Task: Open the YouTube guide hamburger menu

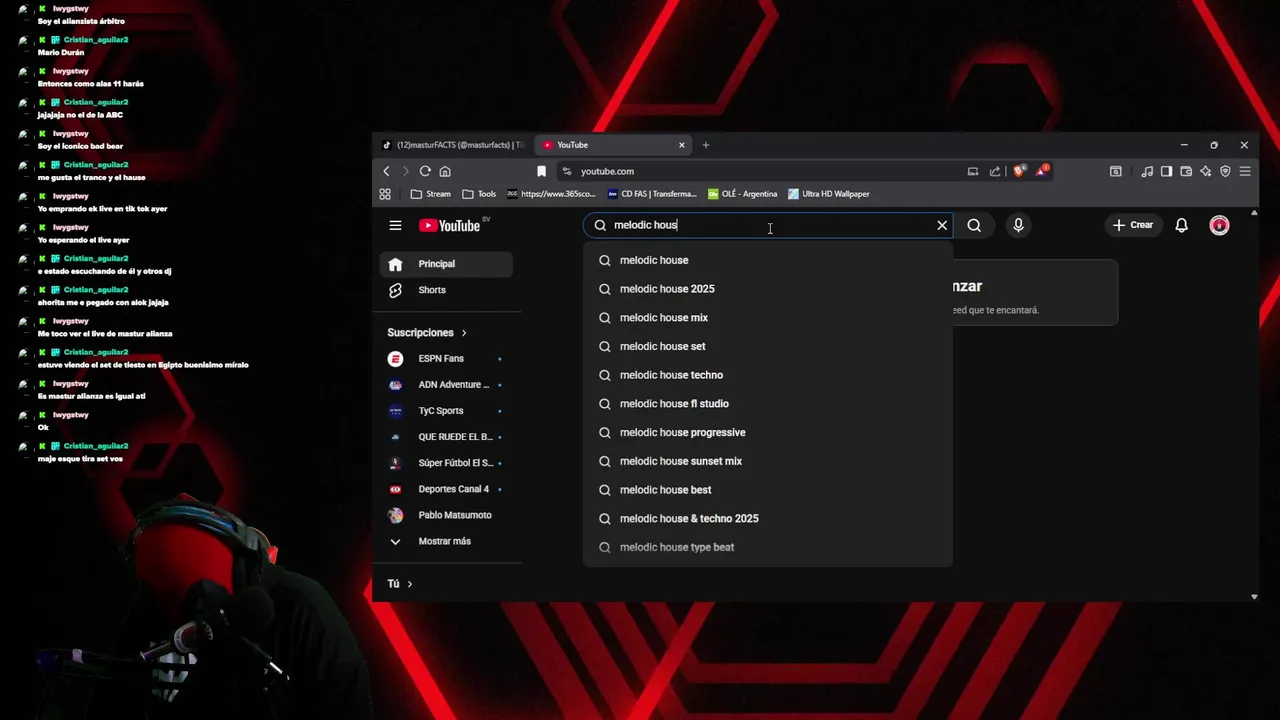Action: point(395,225)
